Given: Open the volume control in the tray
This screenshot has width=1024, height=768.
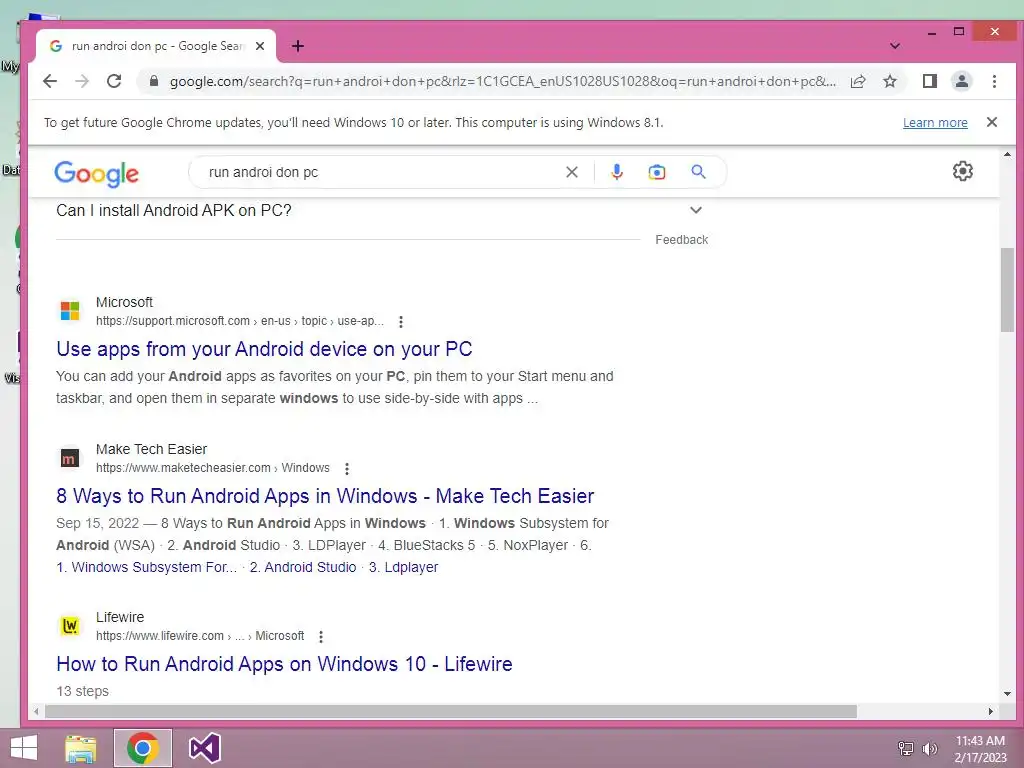Looking at the screenshot, I should click(x=929, y=748).
